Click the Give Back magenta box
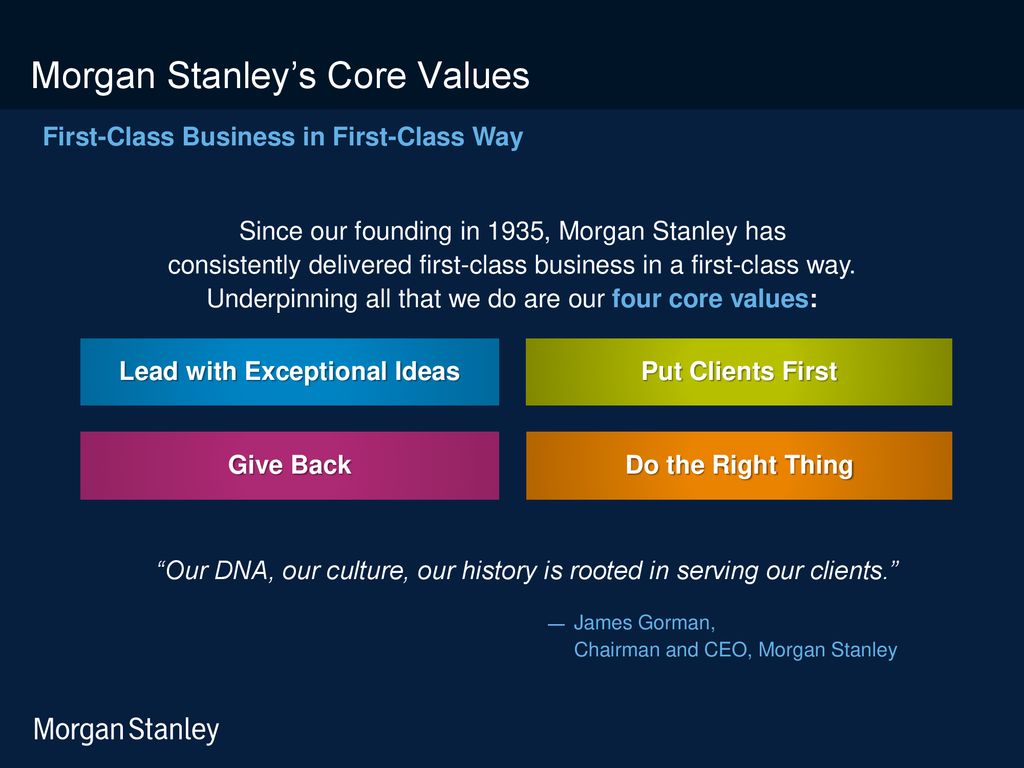This screenshot has height=768, width=1024. (x=289, y=465)
